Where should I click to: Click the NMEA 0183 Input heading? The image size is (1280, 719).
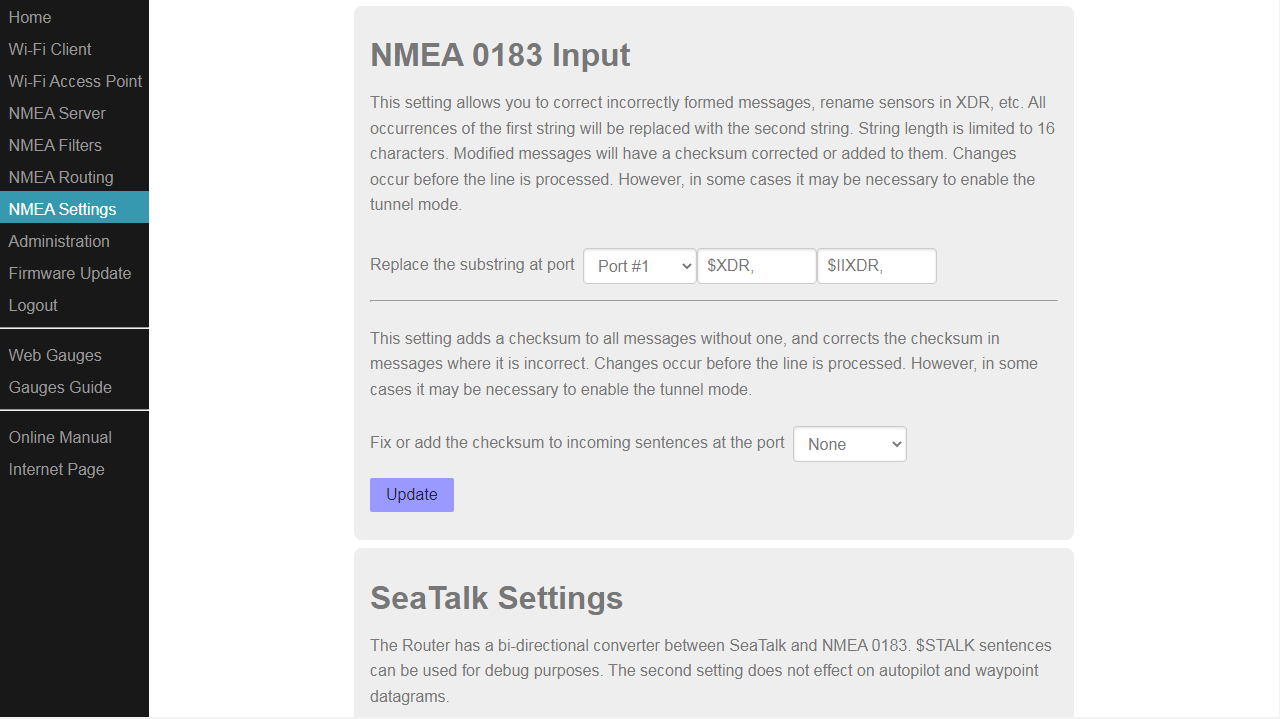click(x=500, y=55)
